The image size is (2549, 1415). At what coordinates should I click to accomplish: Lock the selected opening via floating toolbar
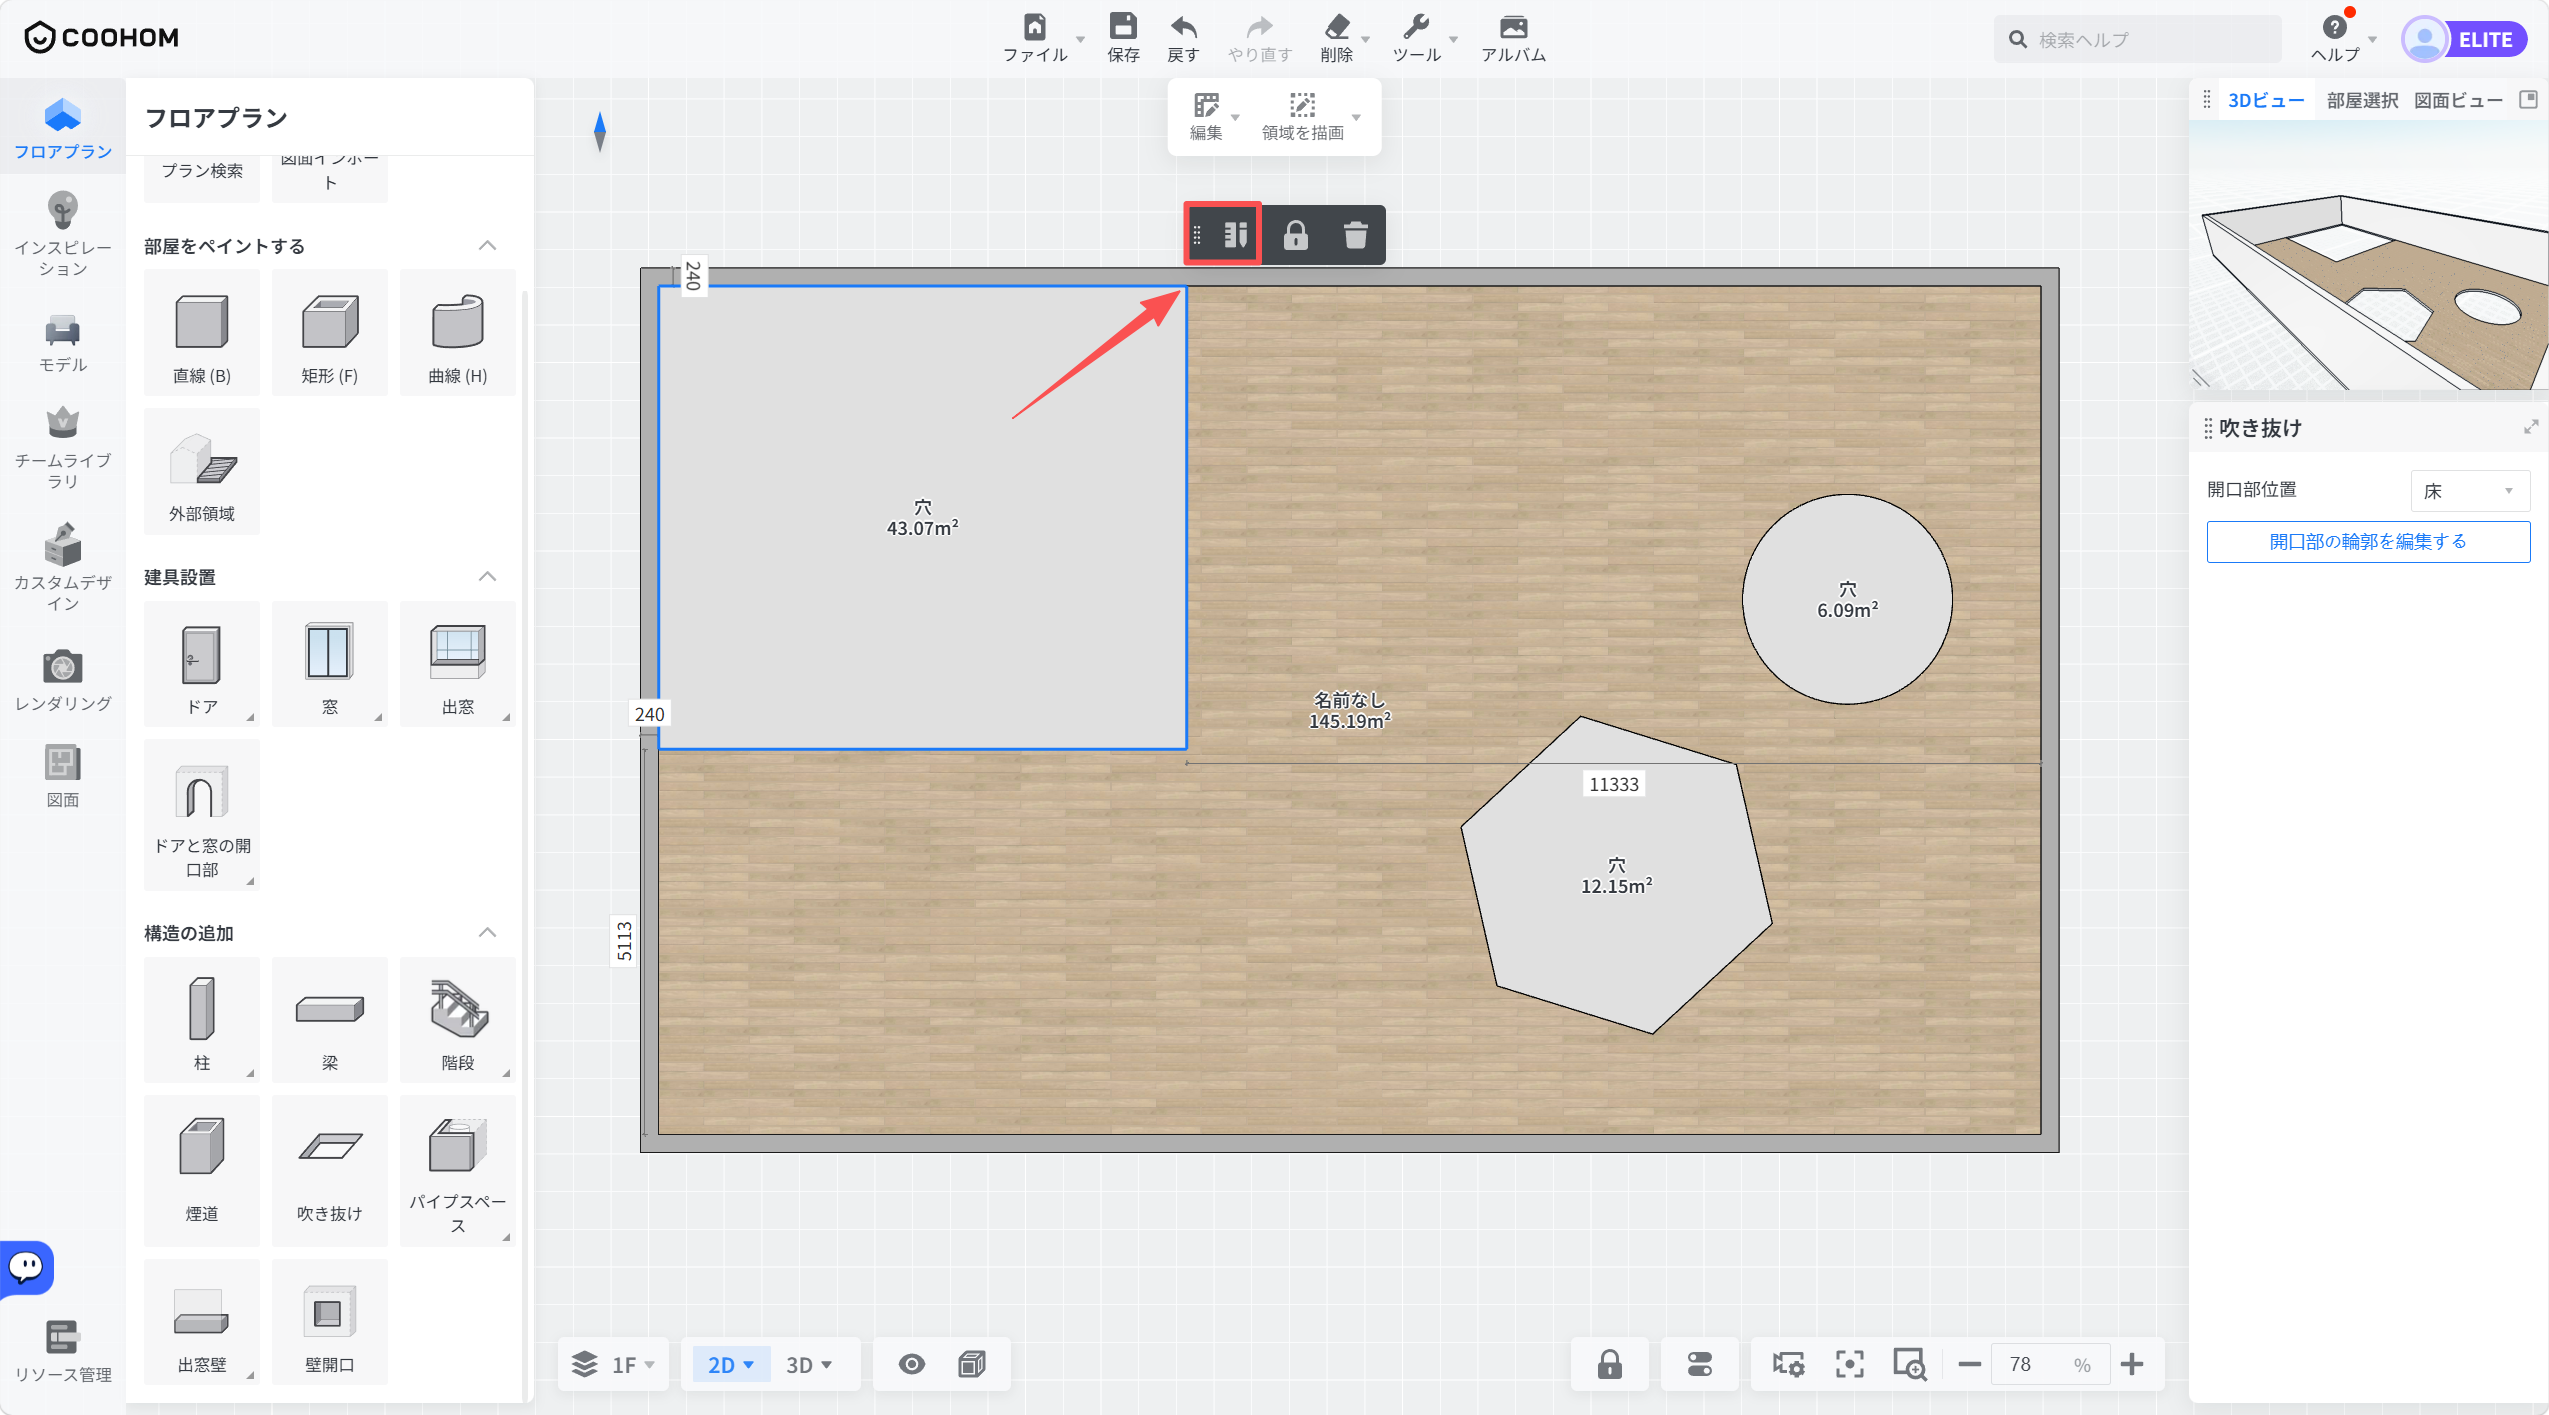(x=1295, y=235)
